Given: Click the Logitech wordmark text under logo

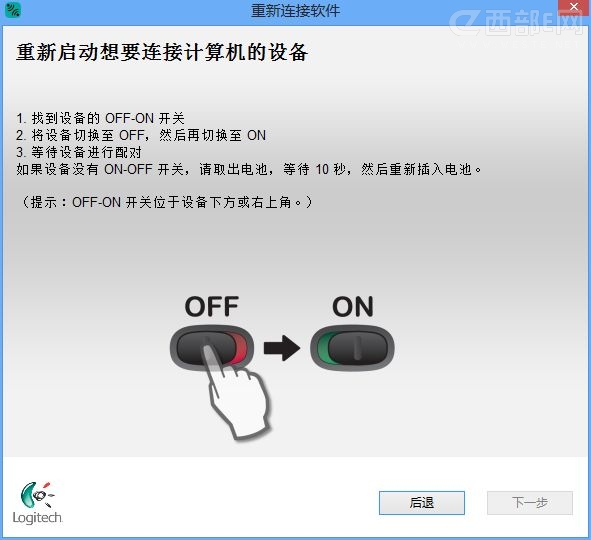Looking at the screenshot, I should click(37, 518).
